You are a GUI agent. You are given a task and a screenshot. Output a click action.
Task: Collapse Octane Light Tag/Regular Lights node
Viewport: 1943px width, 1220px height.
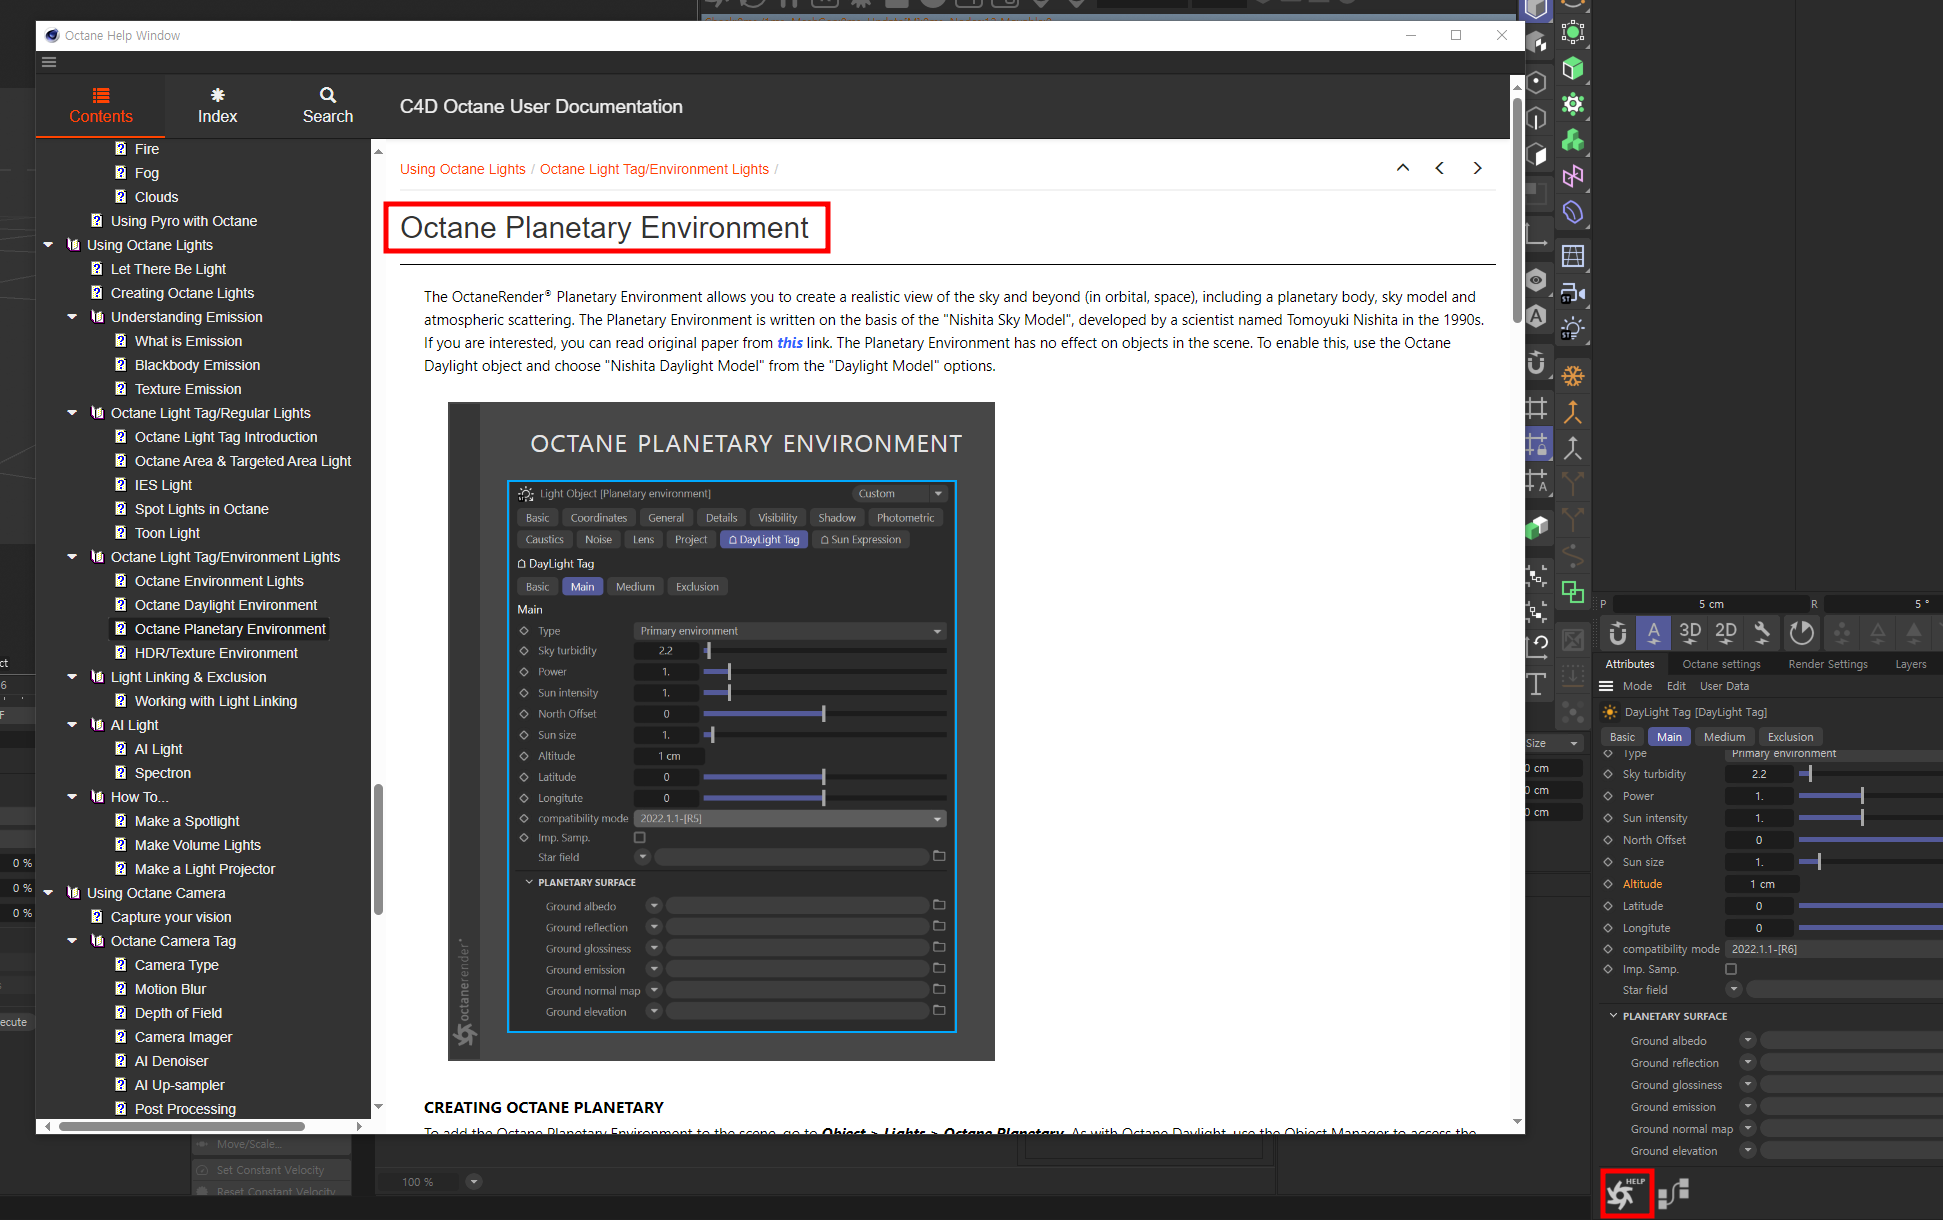coord(72,413)
